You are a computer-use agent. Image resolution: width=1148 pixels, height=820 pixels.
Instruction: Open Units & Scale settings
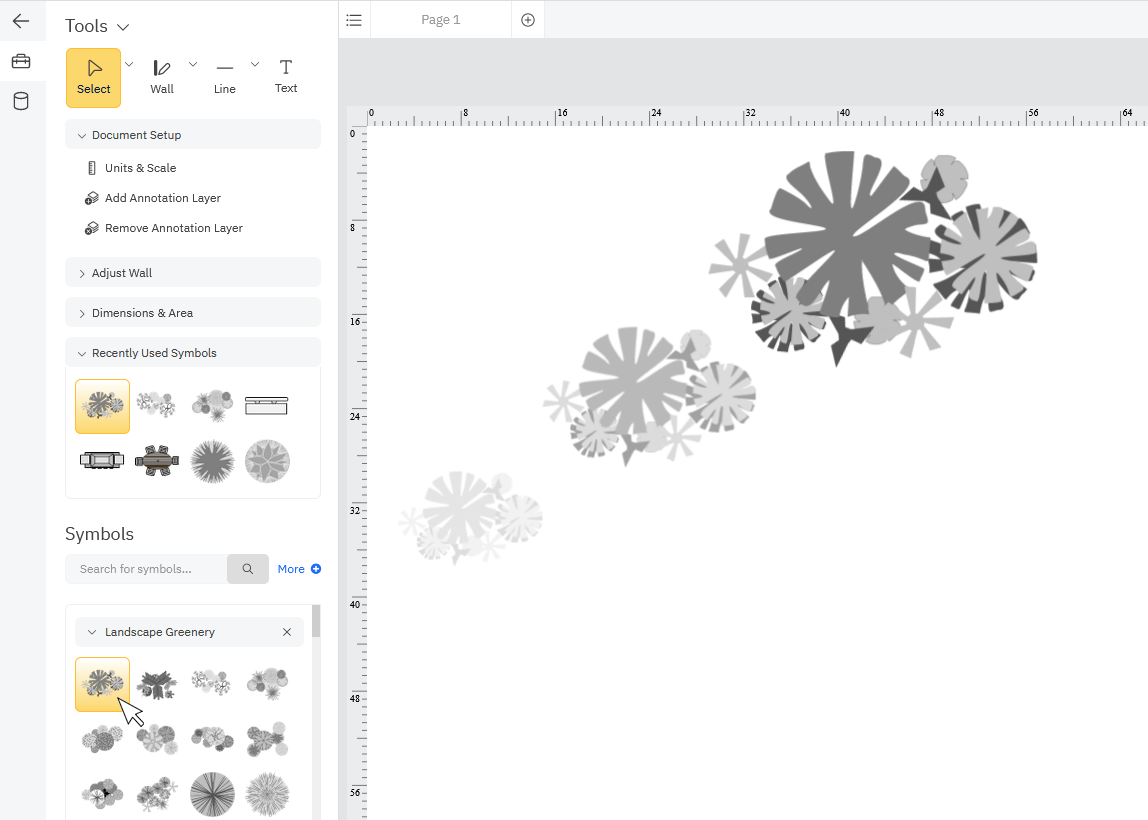coord(142,167)
